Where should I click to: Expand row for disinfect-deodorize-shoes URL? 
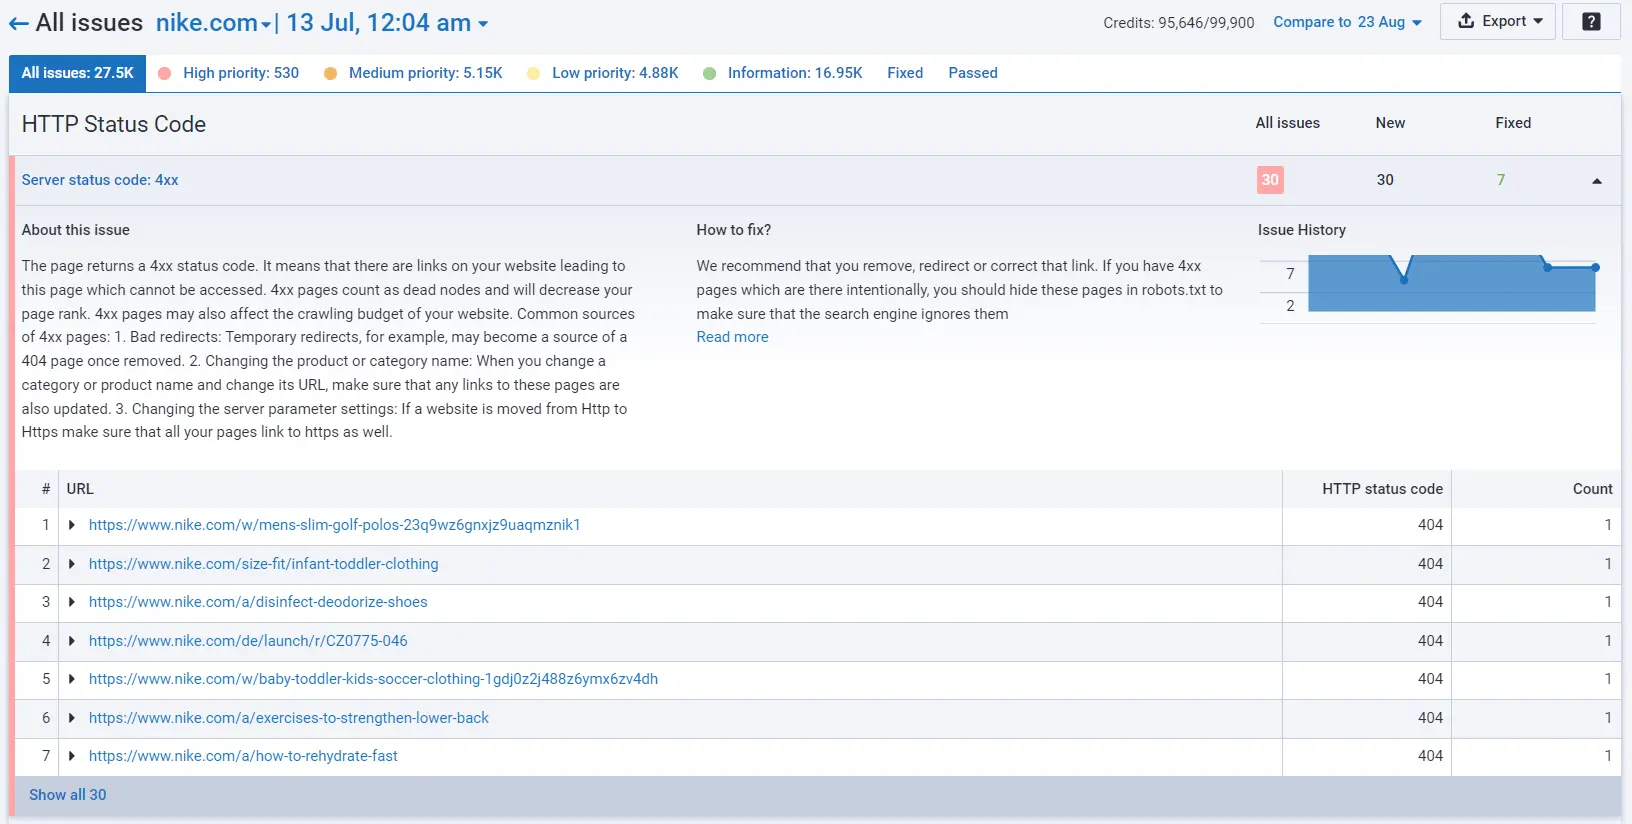click(72, 602)
